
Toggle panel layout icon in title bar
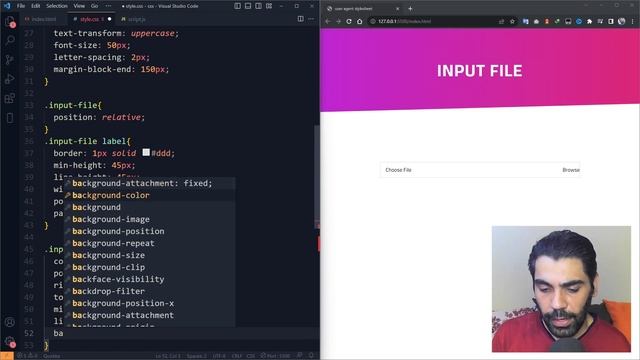[248, 6]
